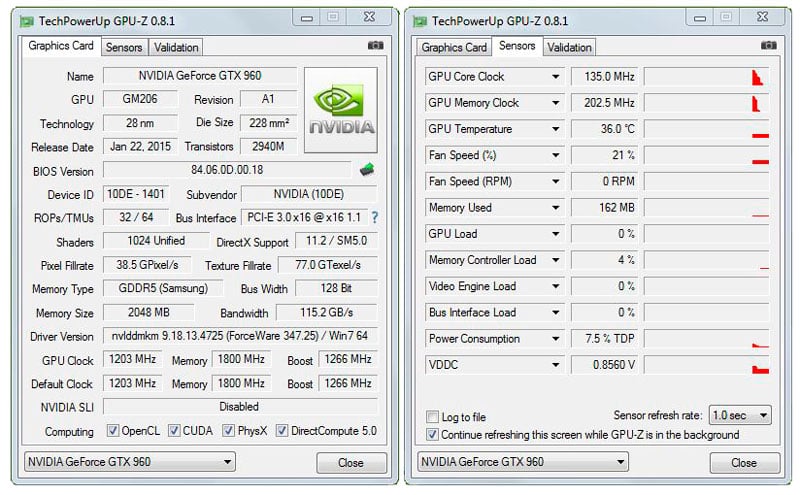Click GPU-Z app icon in right title bar

pos(420,21)
